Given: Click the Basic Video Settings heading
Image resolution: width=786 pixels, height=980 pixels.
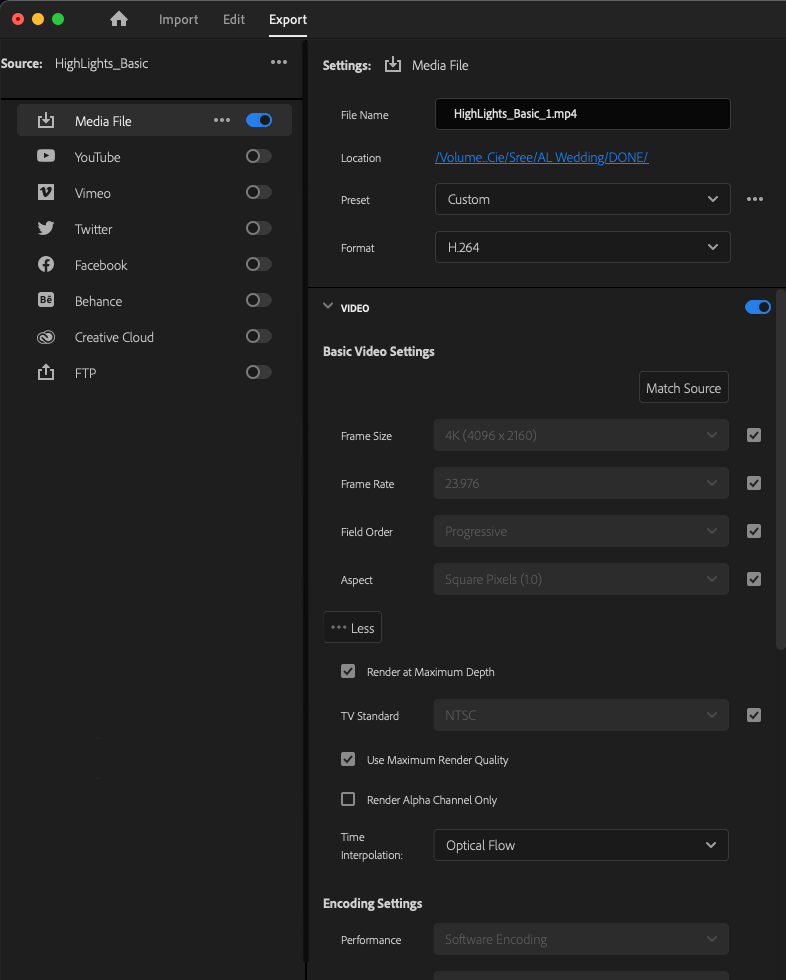Looking at the screenshot, I should pos(379,351).
